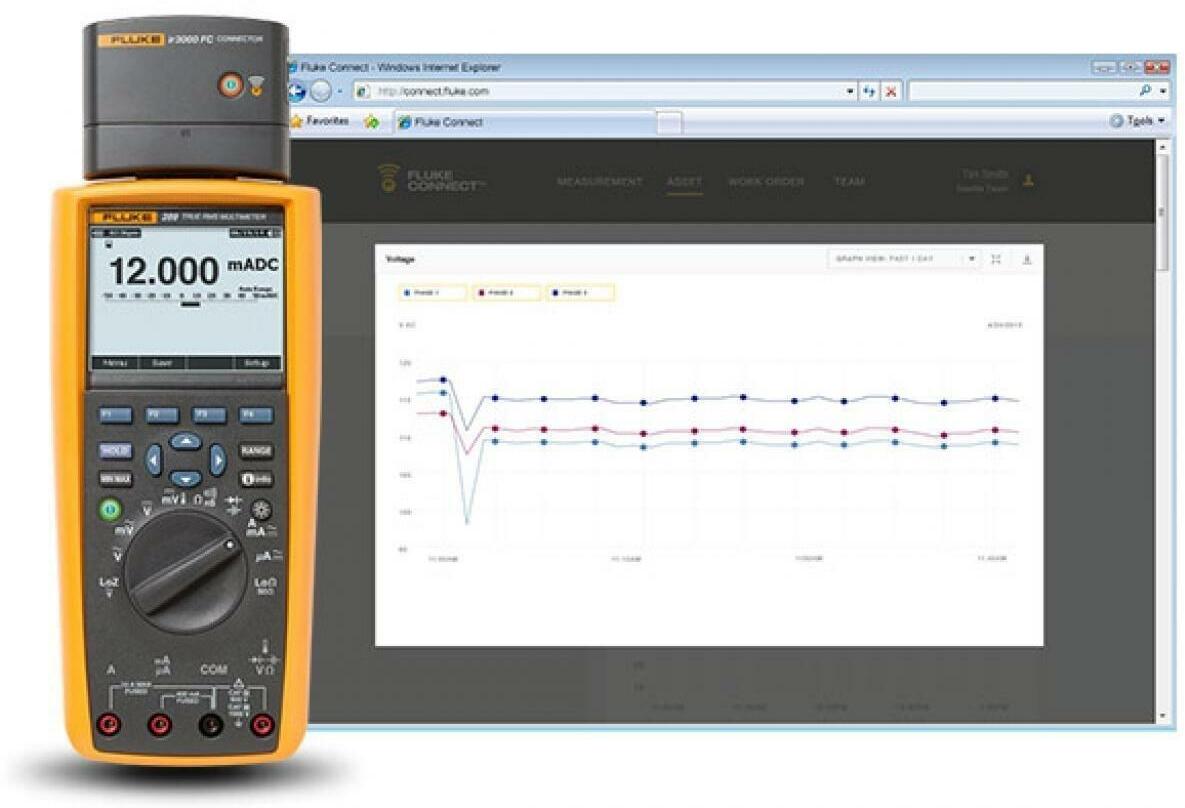The height and width of the screenshot is (808, 1185).
Task: Click the A input jack on multimeter
Action: (110, 726)
